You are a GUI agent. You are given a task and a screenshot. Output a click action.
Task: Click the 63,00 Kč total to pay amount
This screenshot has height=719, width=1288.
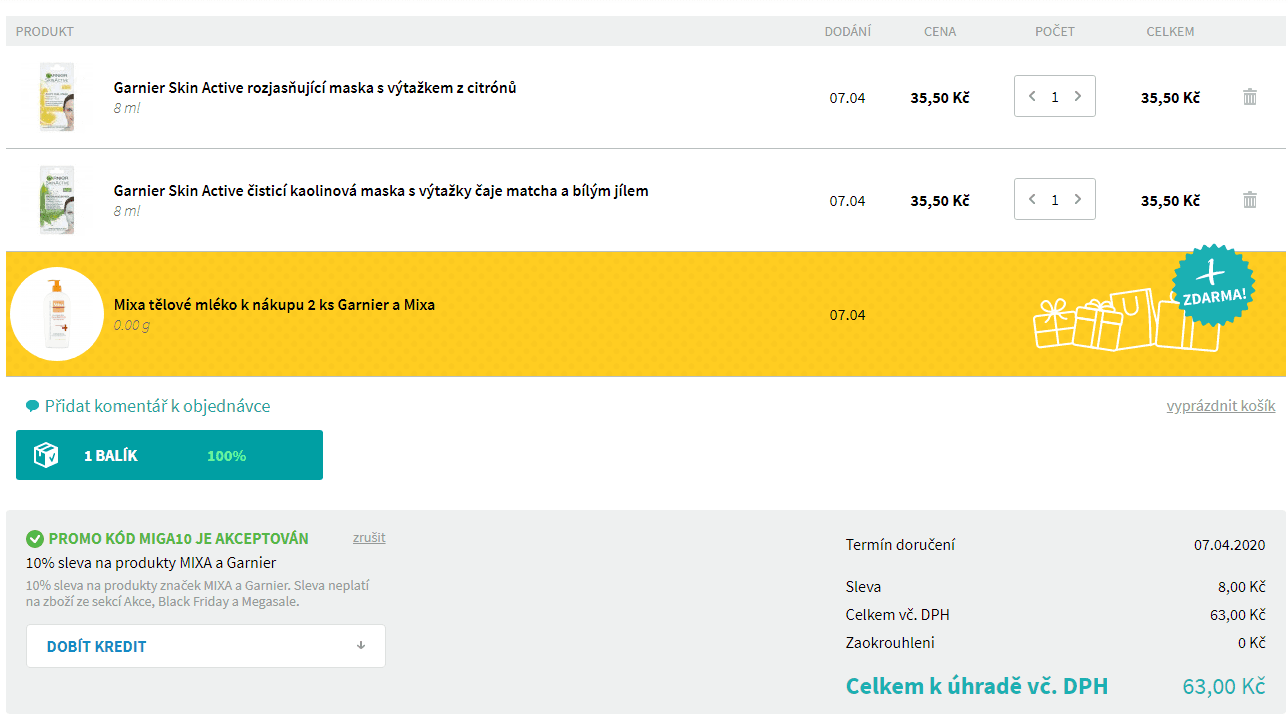pos(1224,687)
